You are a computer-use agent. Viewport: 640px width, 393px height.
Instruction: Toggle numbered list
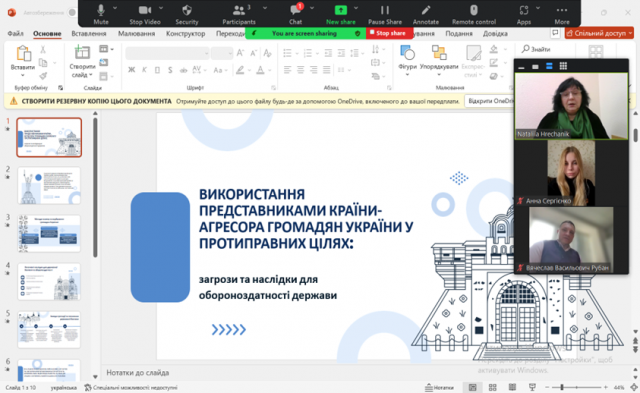click(x=308, y=53)
